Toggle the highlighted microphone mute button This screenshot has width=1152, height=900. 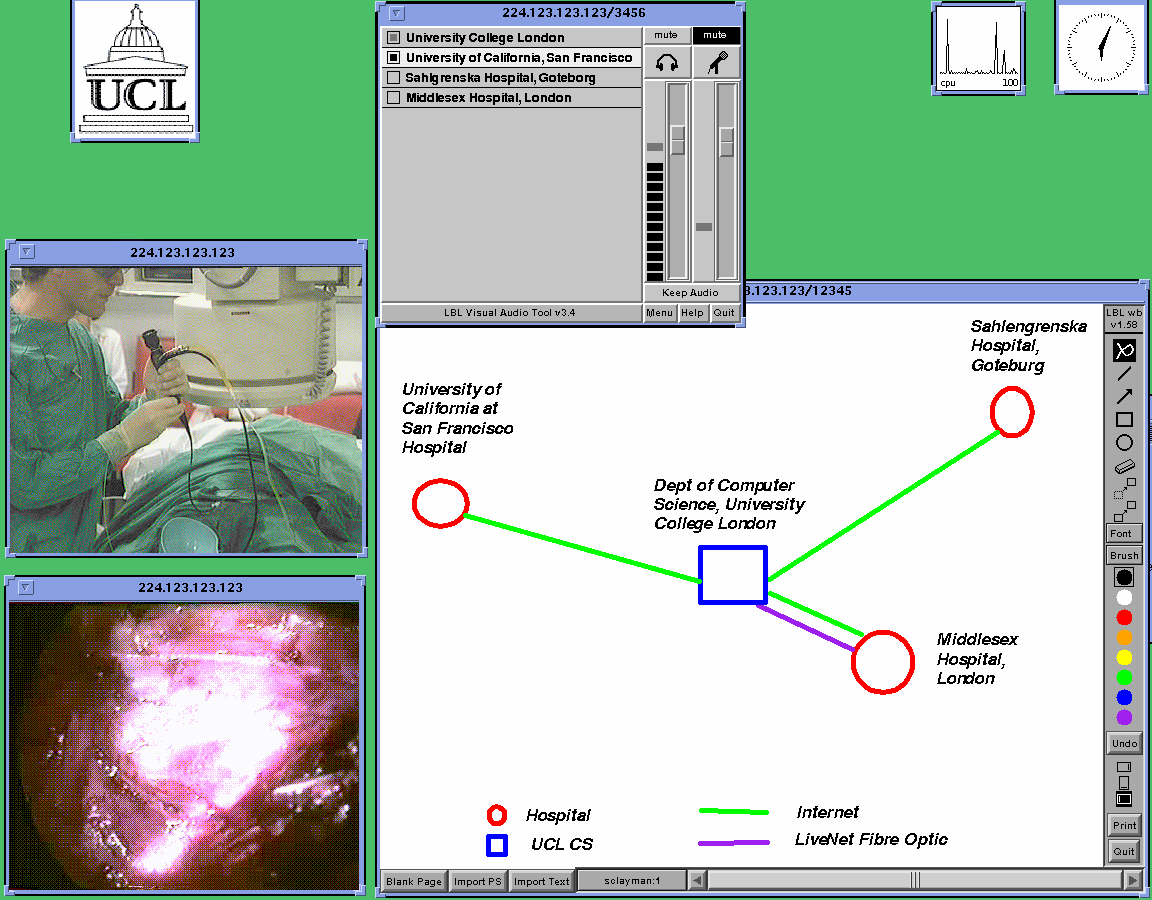pyautogui.click(x=716, y=35)
